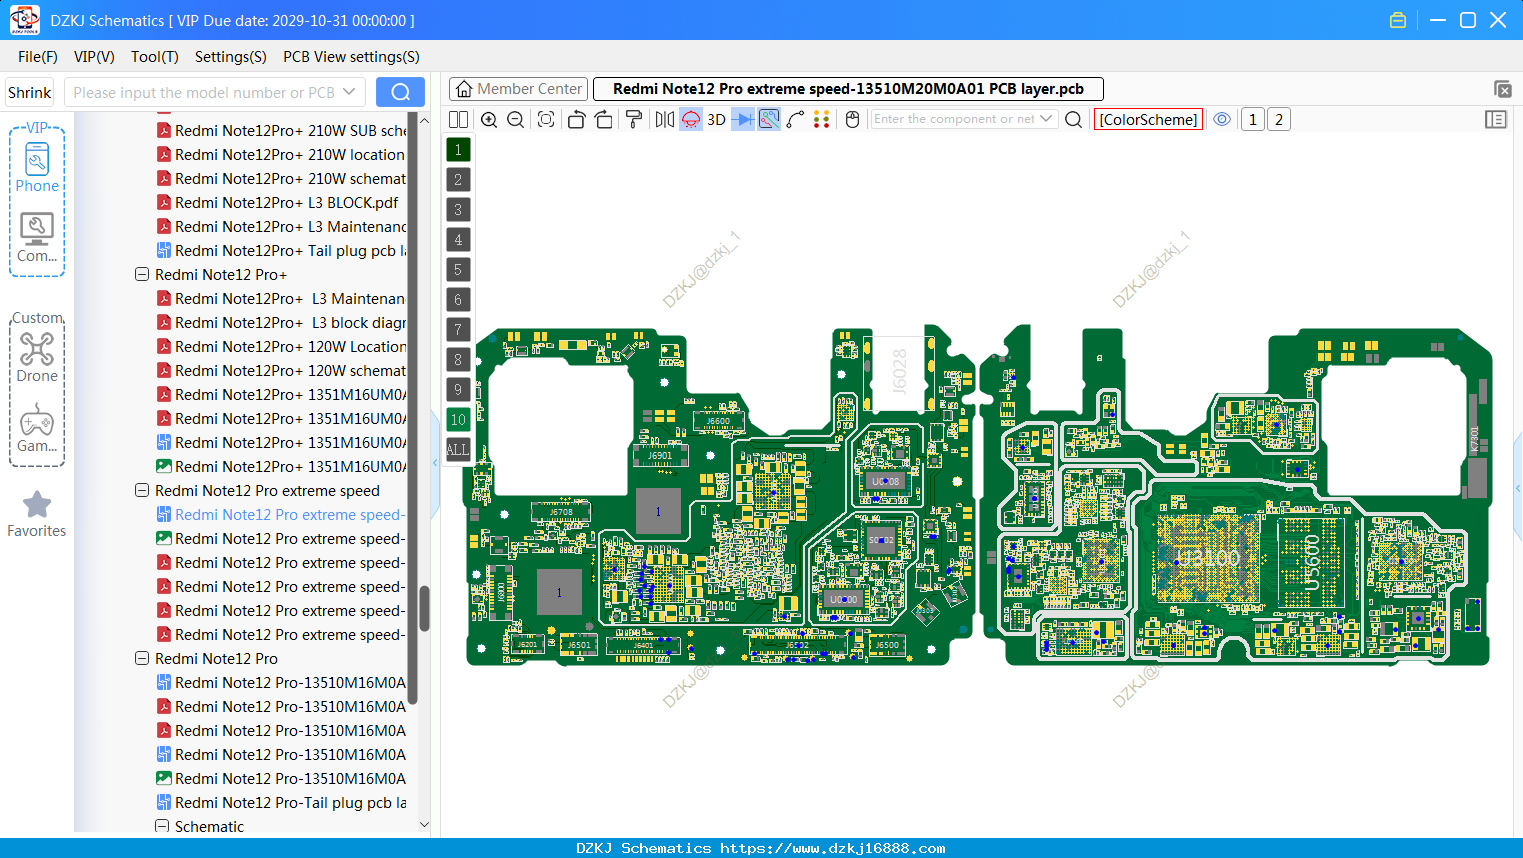Toggle the red highlight tool

click(691, 119)
